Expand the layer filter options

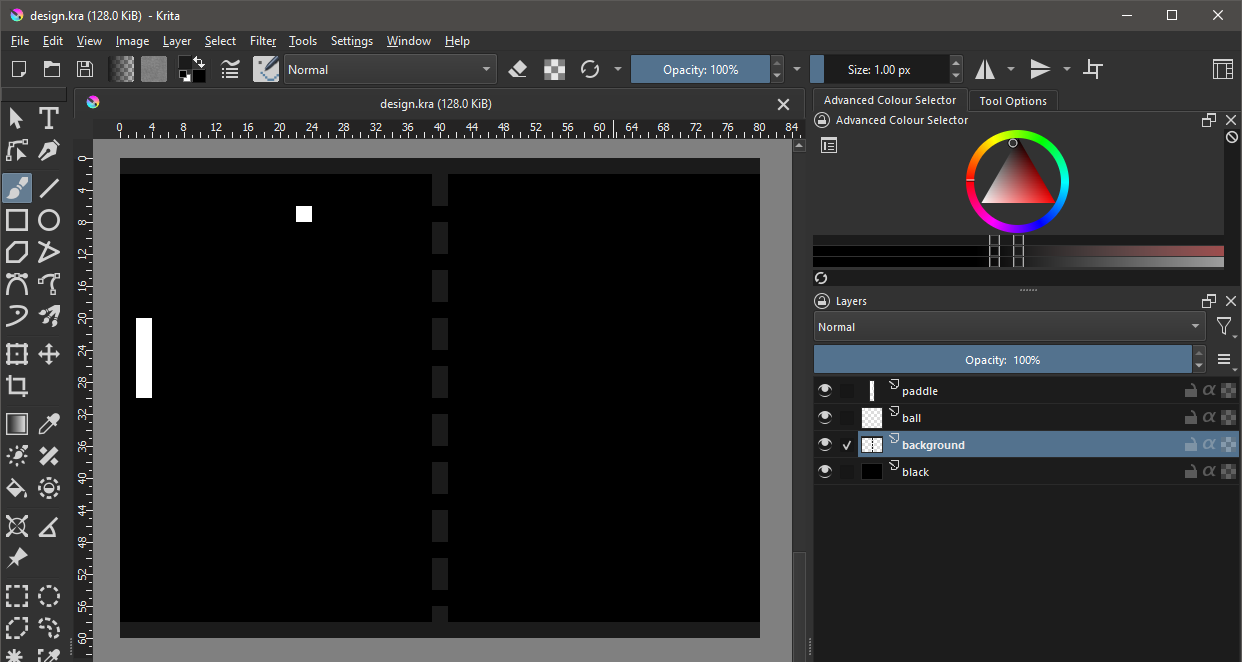pos(1225,327)
